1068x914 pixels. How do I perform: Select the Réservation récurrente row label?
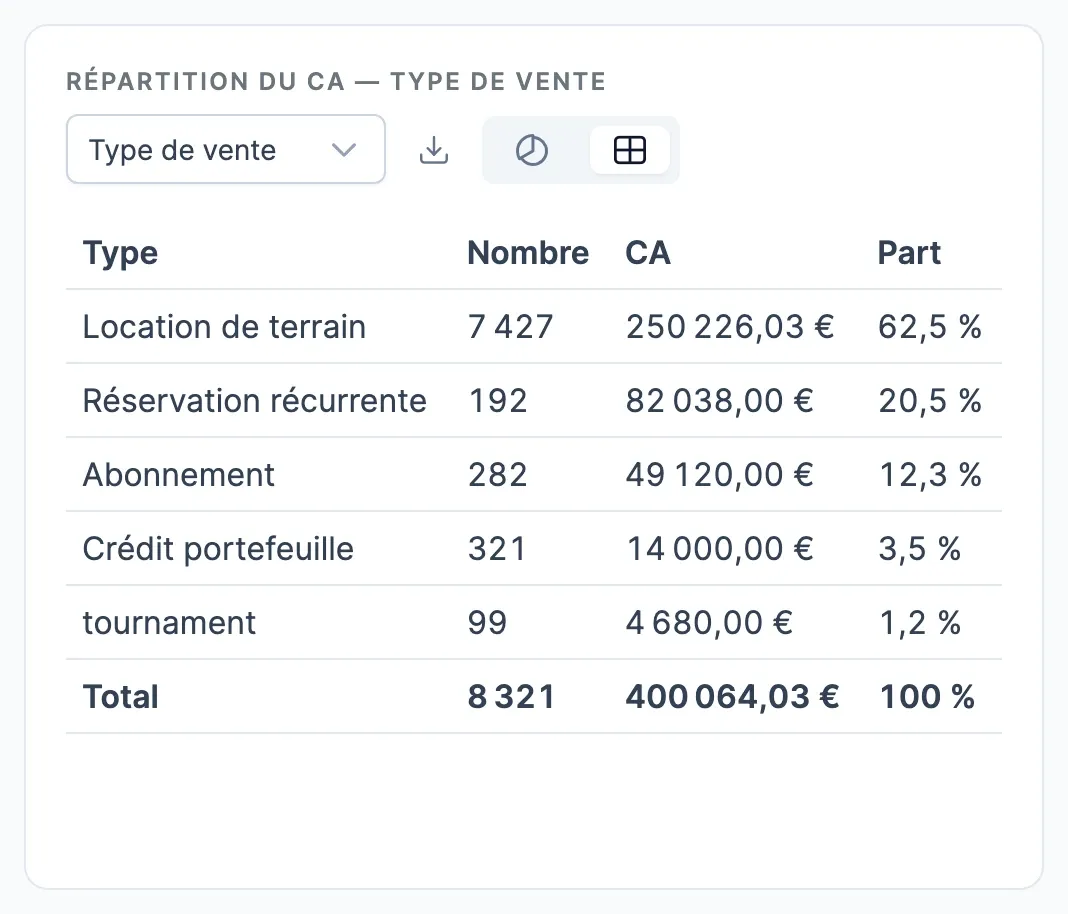pyautogui.click(x=255, y=400)
